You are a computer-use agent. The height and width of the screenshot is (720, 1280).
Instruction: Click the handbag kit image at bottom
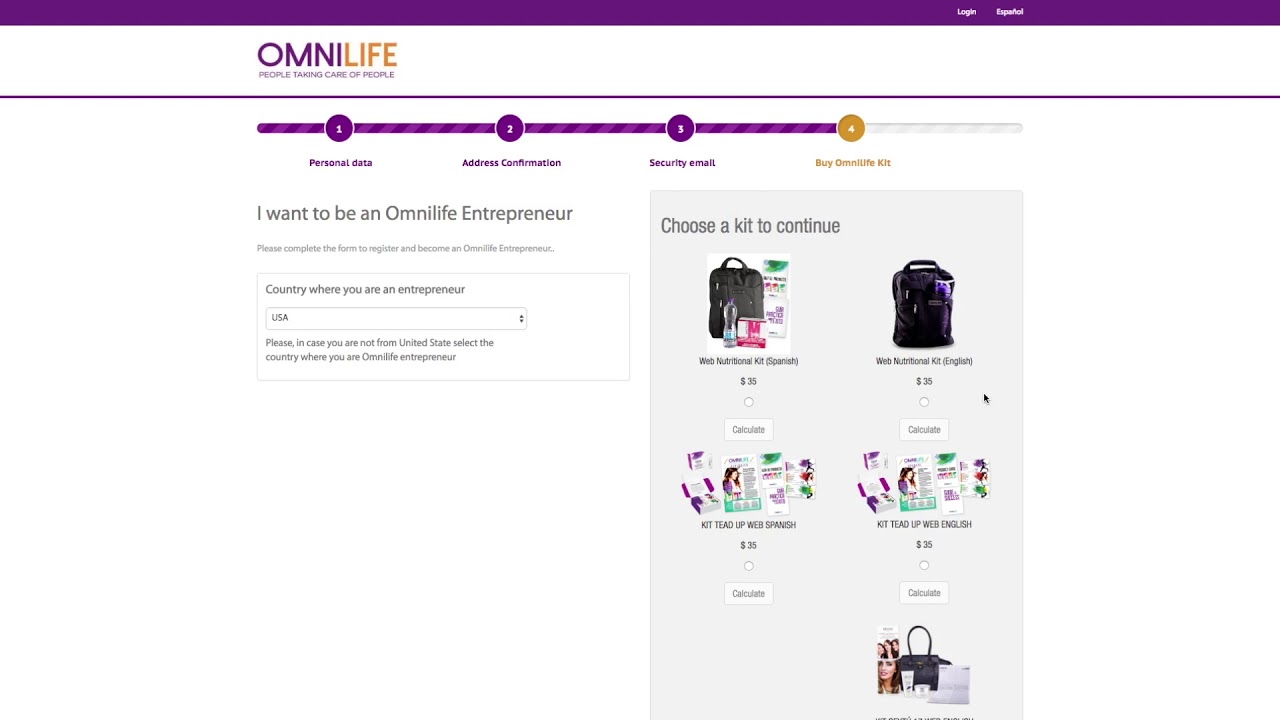pyautogui.click(x=924, y=665)
